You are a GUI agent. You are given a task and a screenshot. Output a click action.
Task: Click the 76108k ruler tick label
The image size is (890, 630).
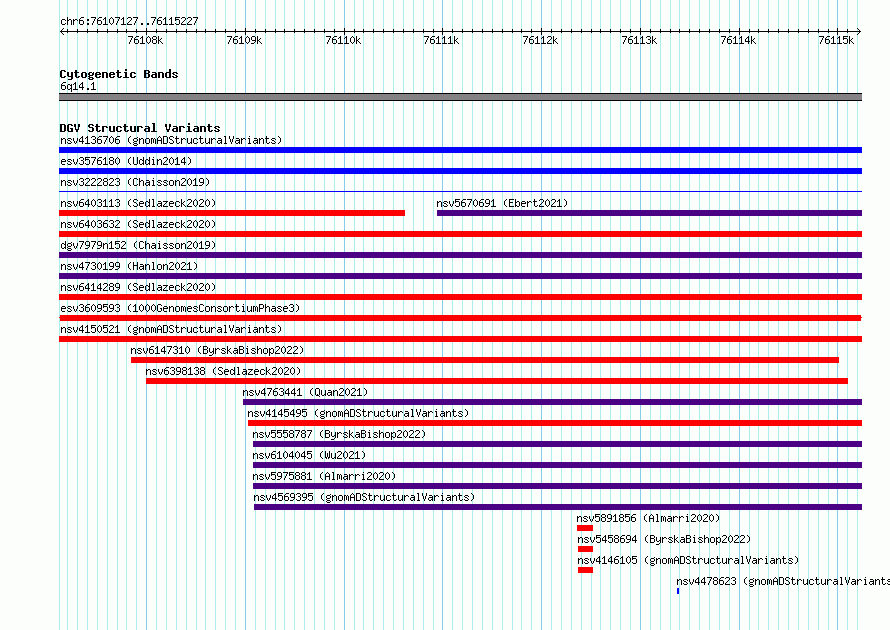pyautogui.click(x=145, y=40)
